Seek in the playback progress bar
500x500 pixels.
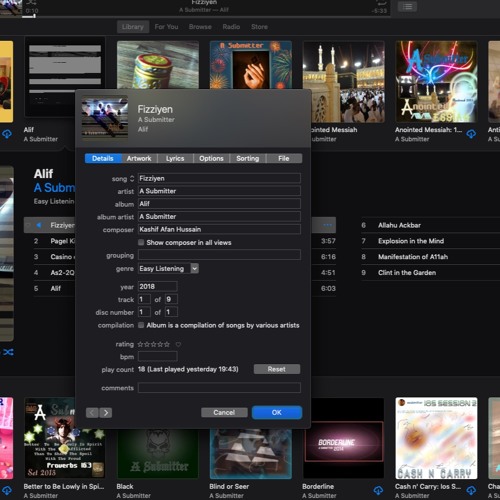click(x=206, y=16)
